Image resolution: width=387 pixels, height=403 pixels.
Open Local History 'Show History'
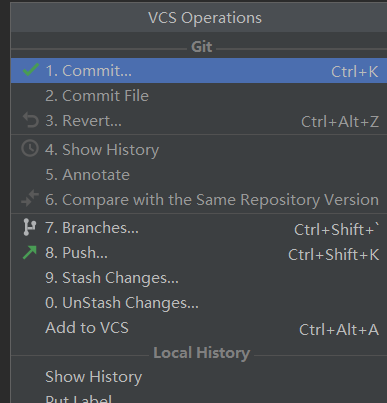point(199,377)
